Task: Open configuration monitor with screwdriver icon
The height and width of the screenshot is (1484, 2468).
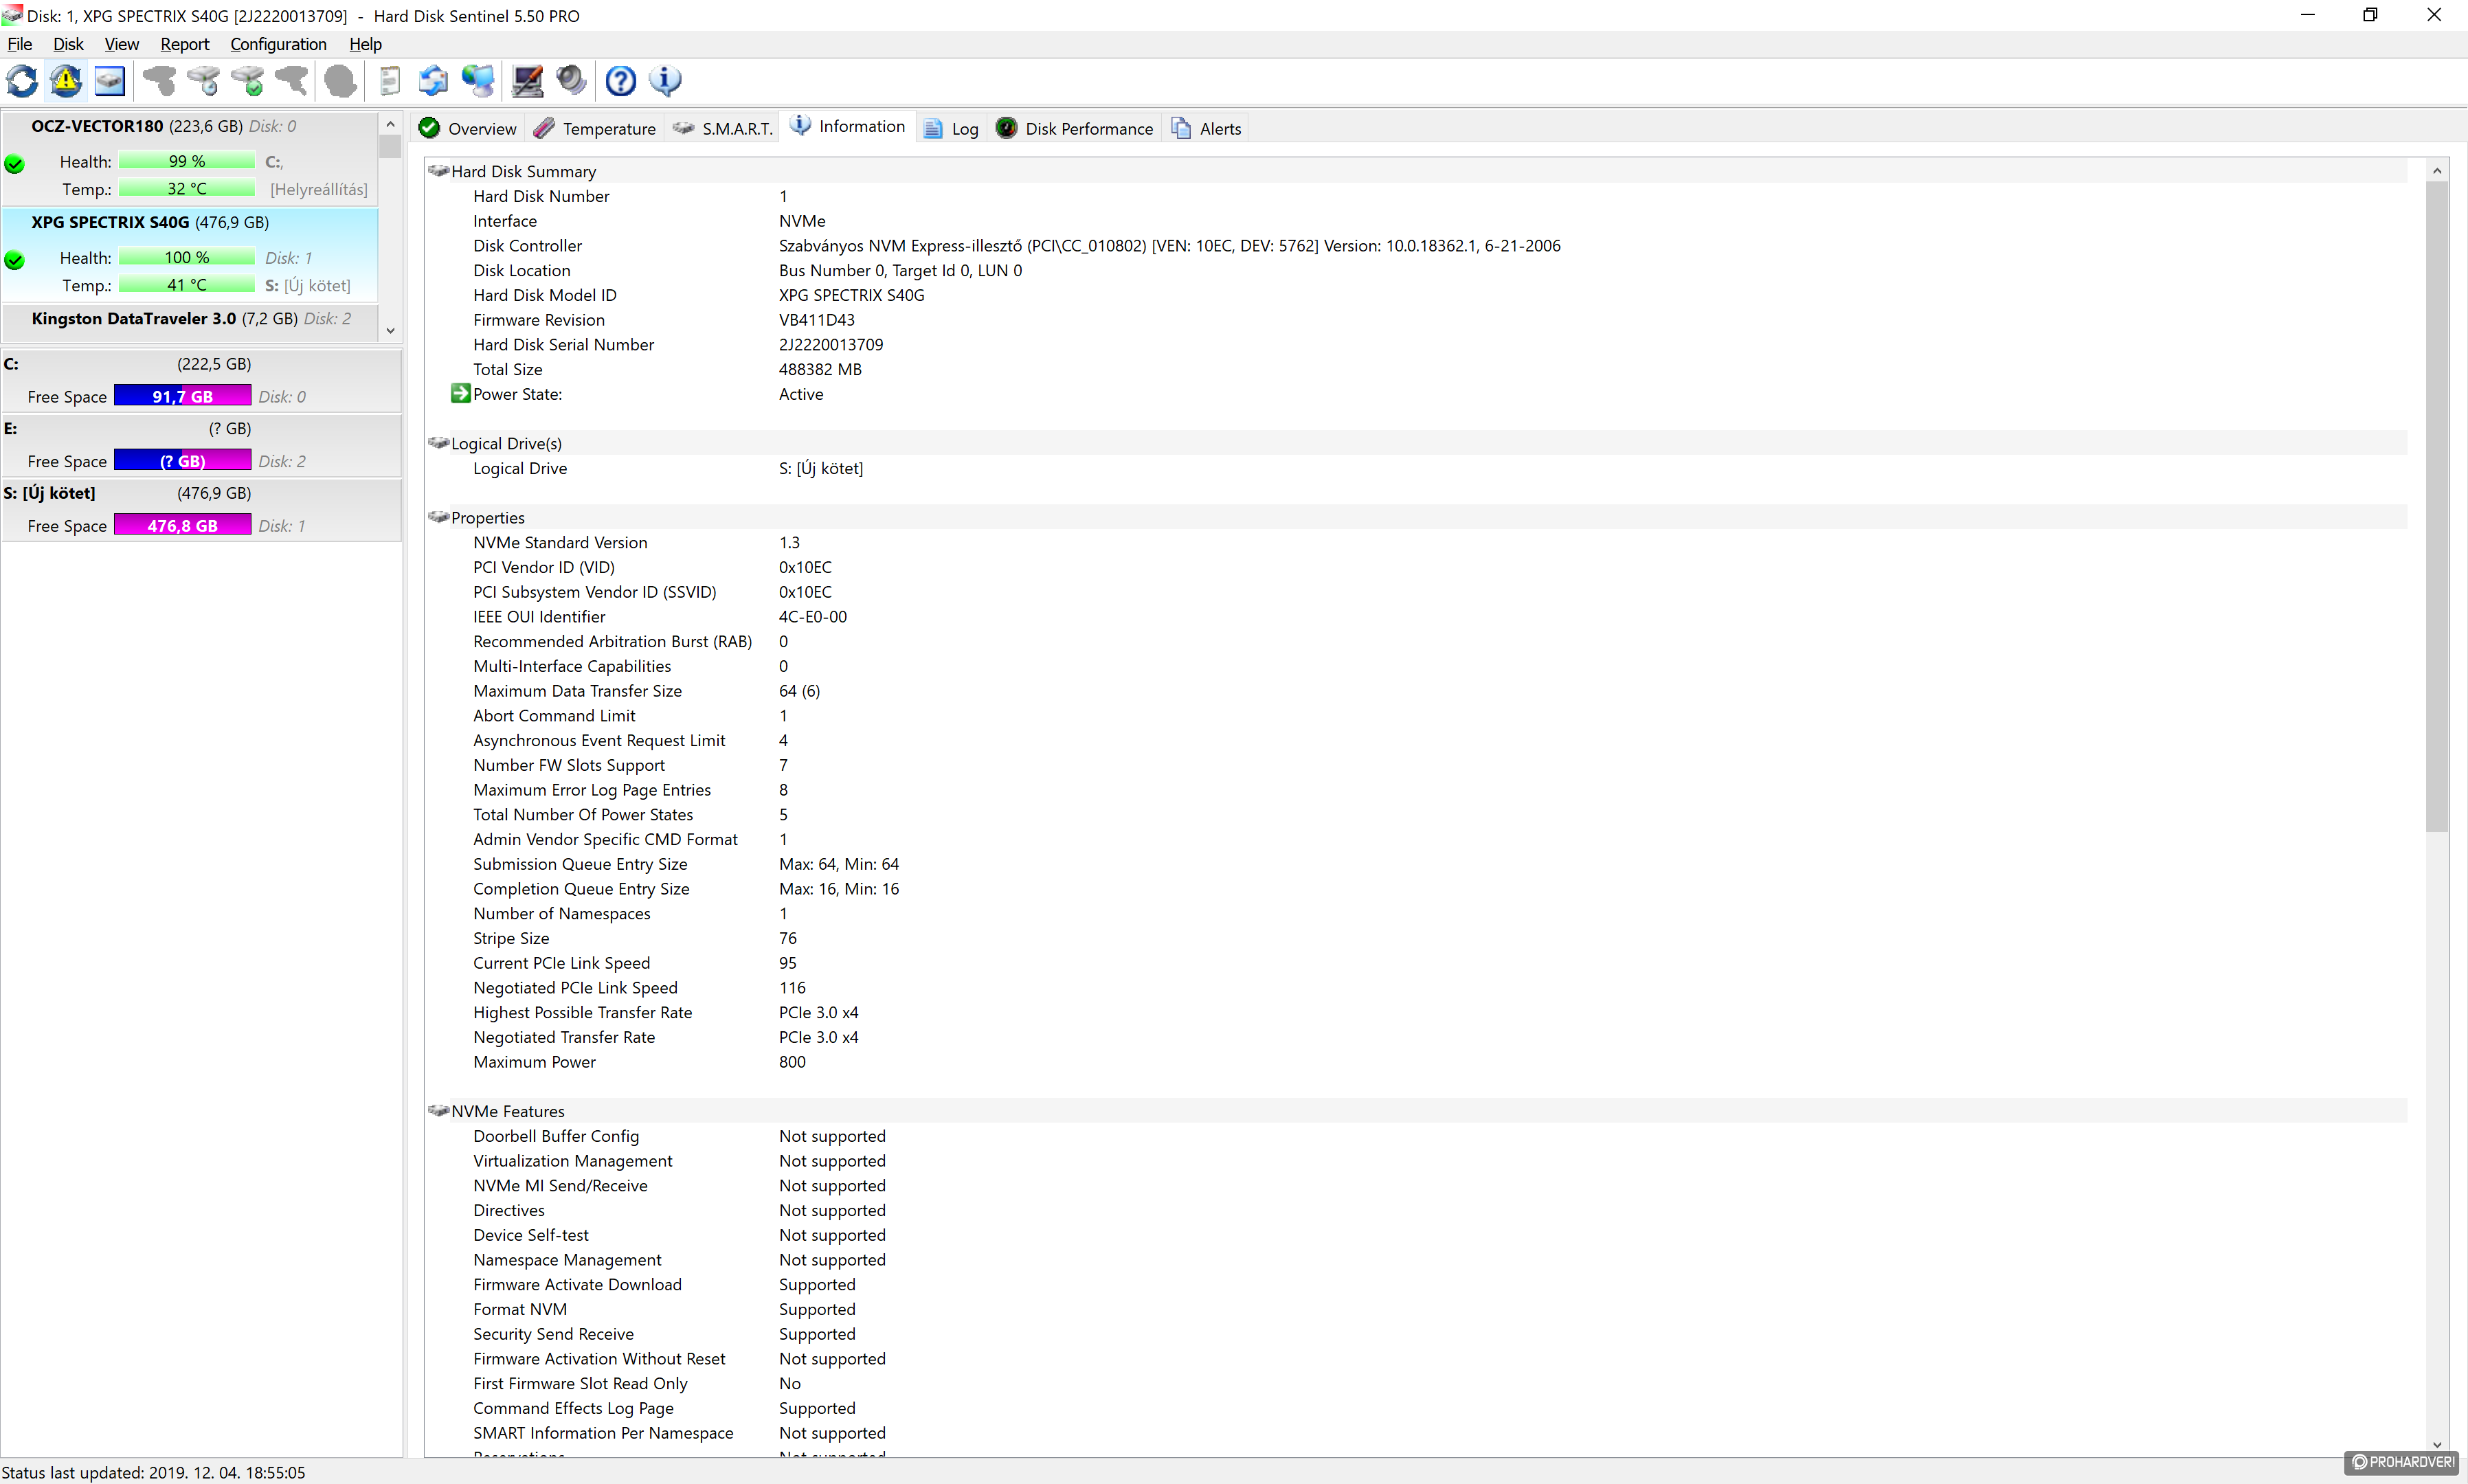Action: (x=527, y=81)
